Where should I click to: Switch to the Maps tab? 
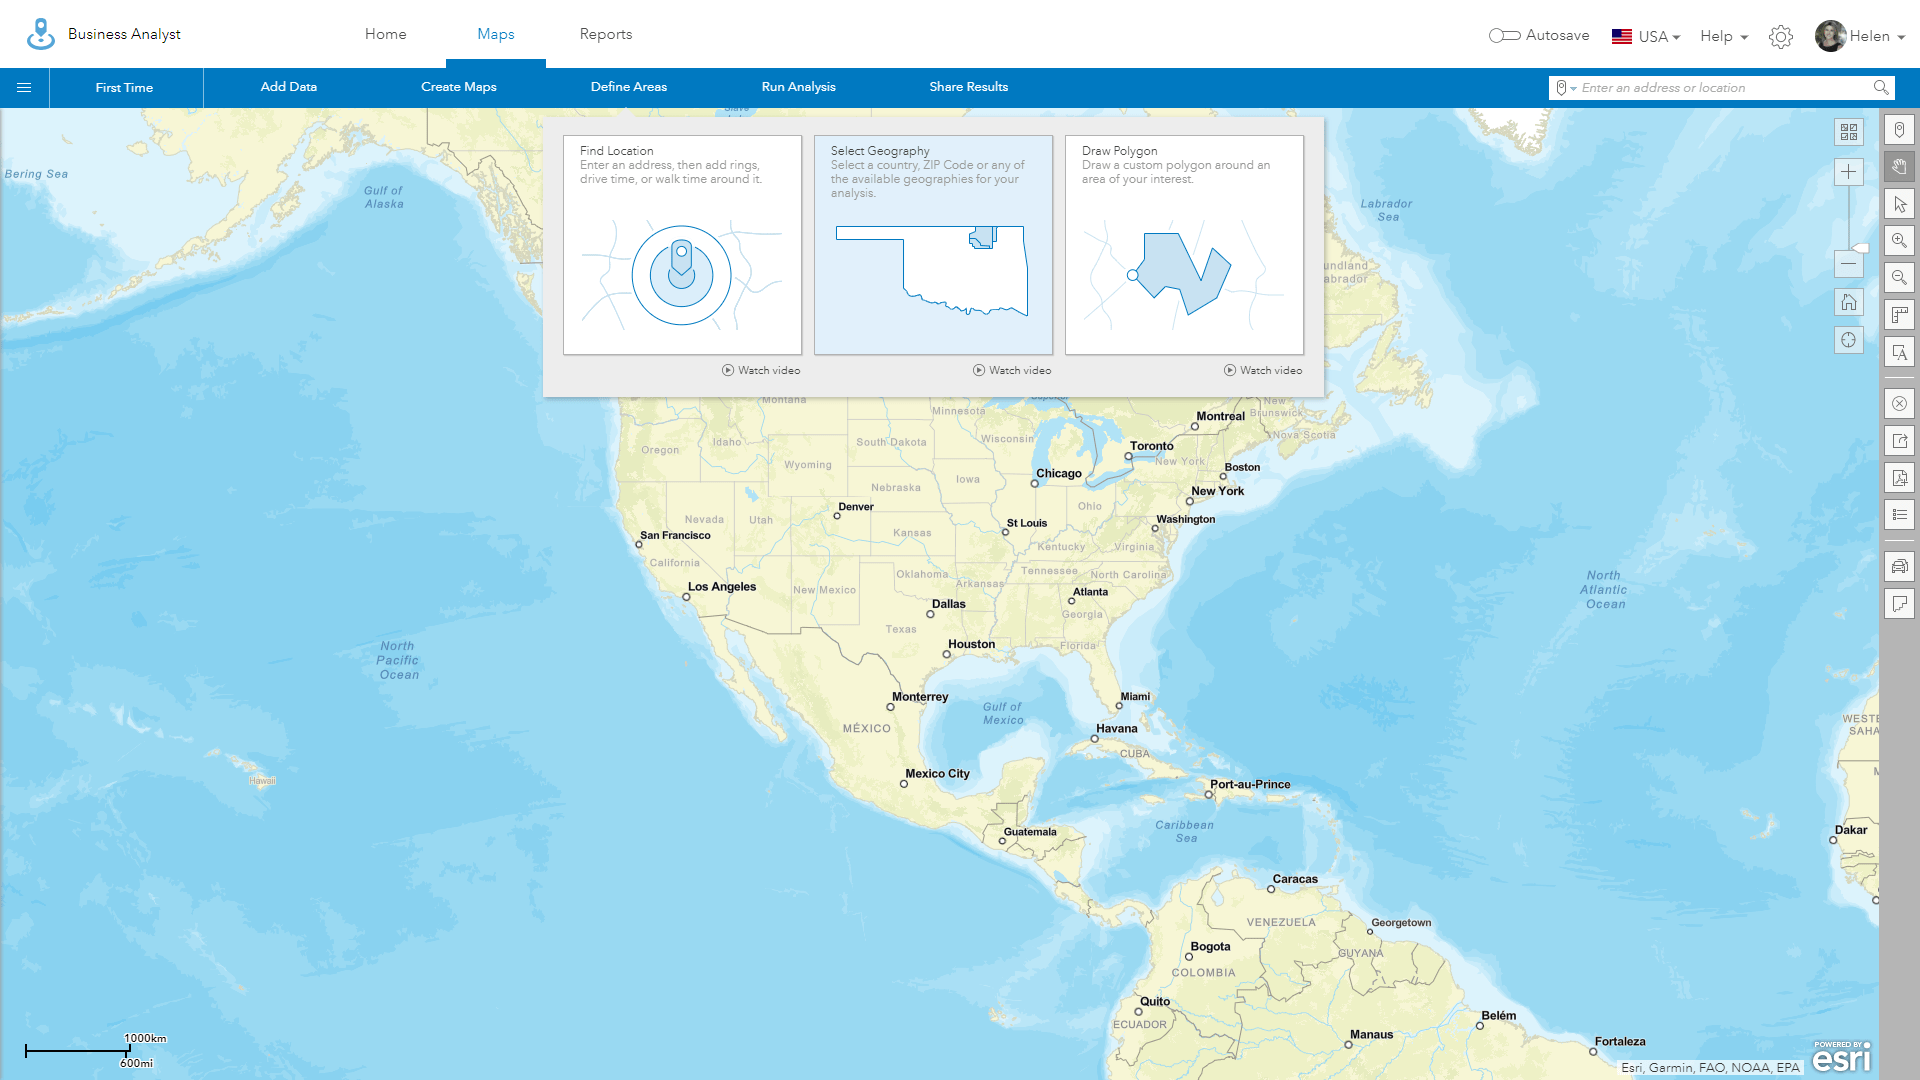[x=496, y=34]
